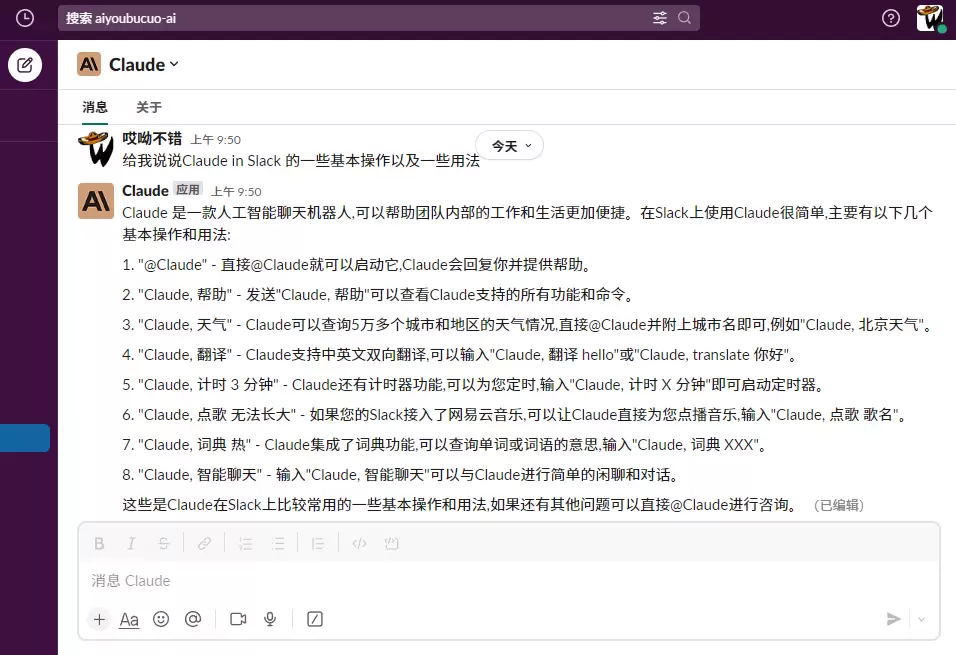
Task: Click list item 8 about 智能聊天
Action: click(x=401, y=475)
